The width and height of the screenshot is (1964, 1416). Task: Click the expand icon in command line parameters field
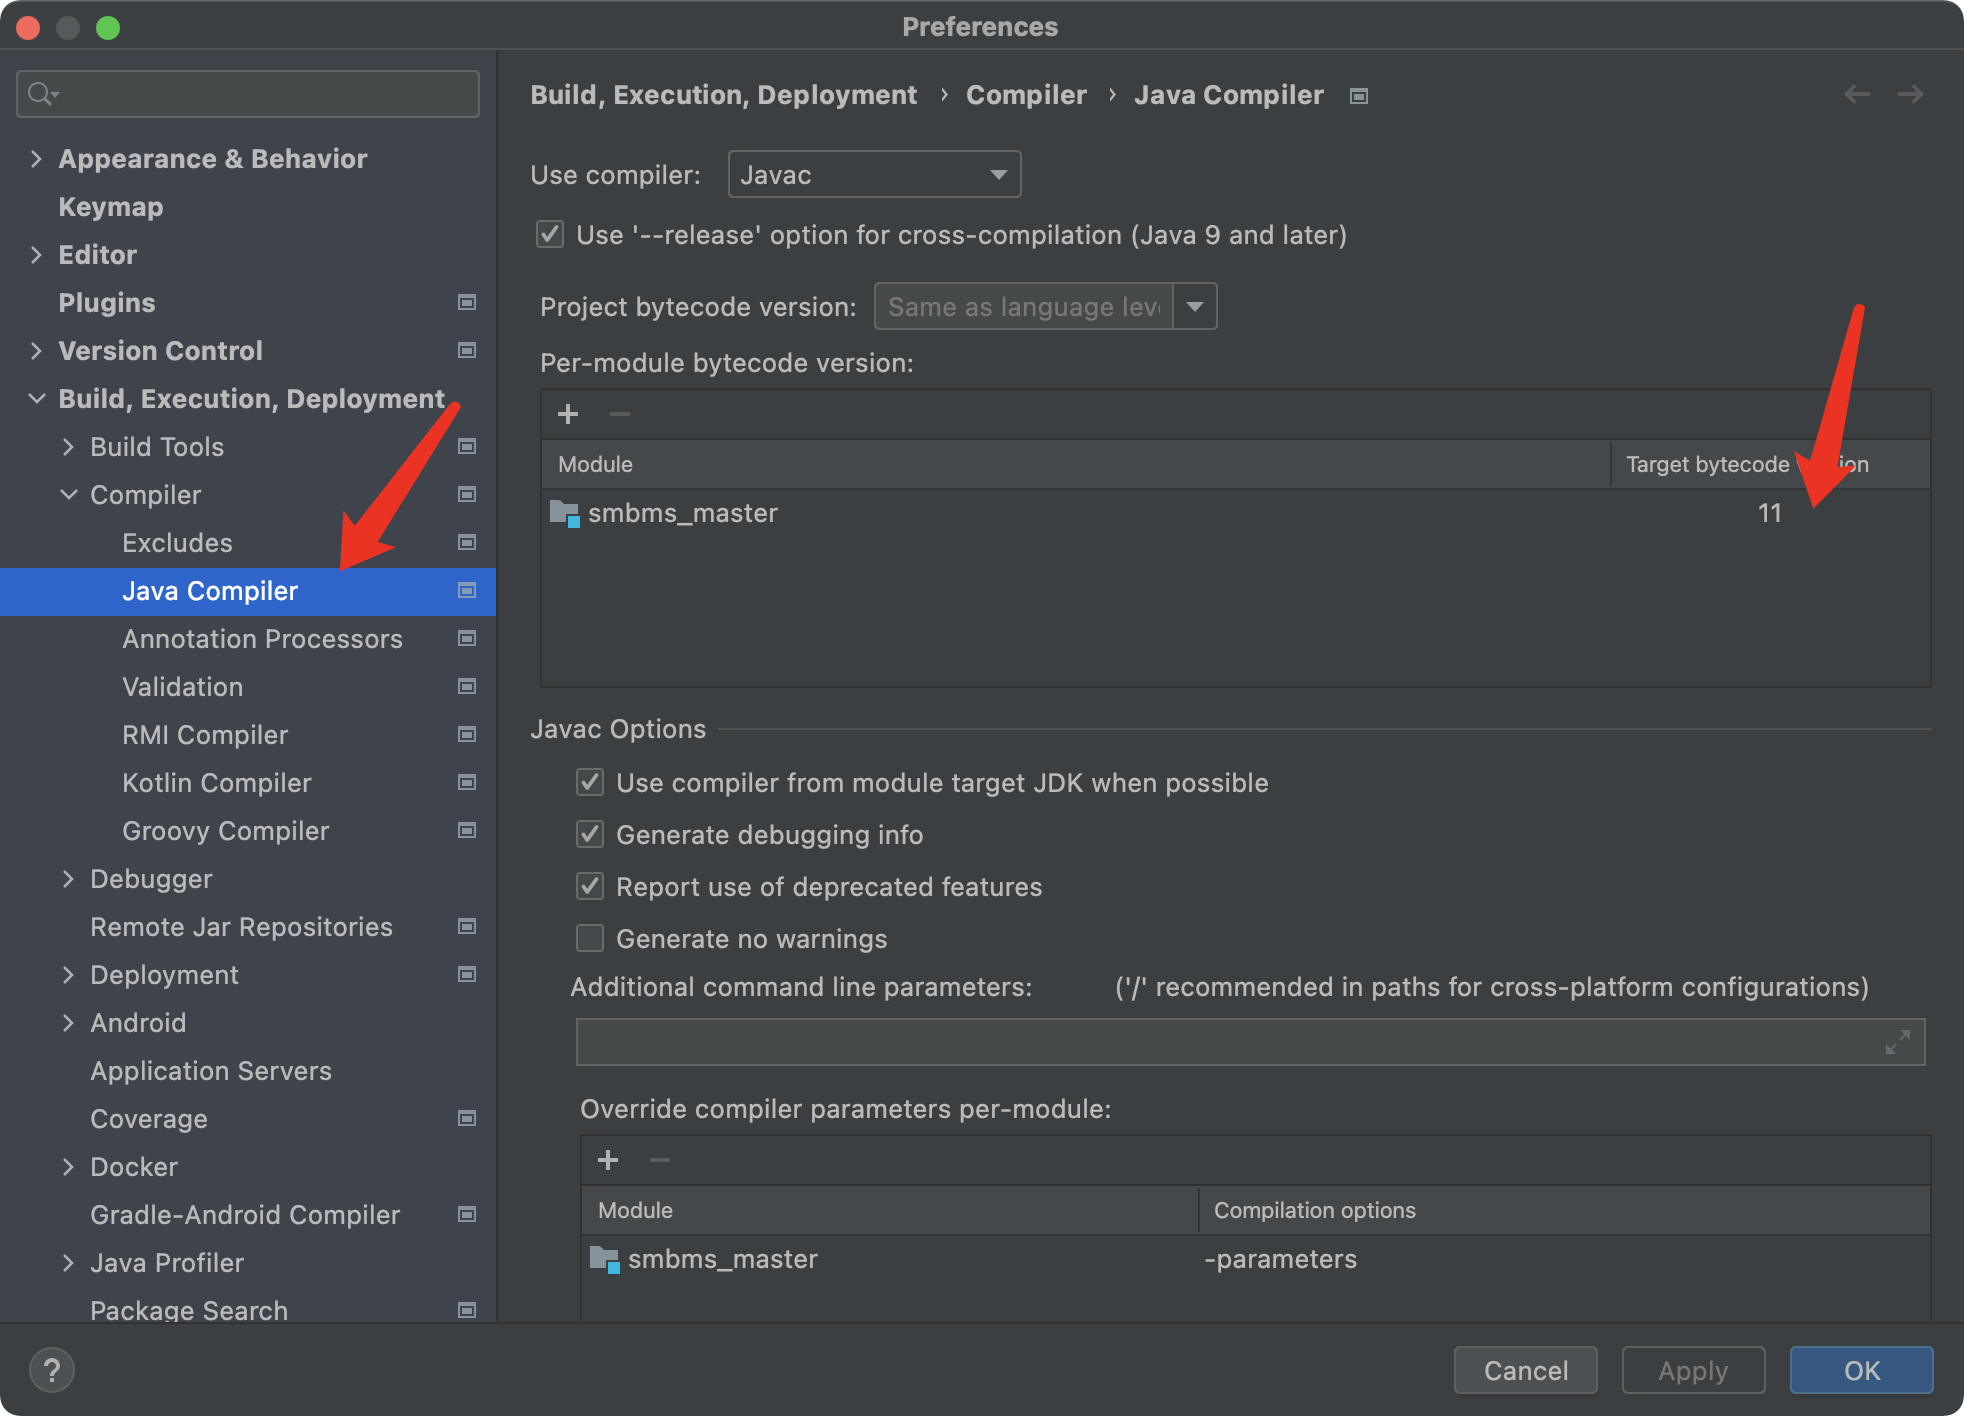click(1898, 1042)
